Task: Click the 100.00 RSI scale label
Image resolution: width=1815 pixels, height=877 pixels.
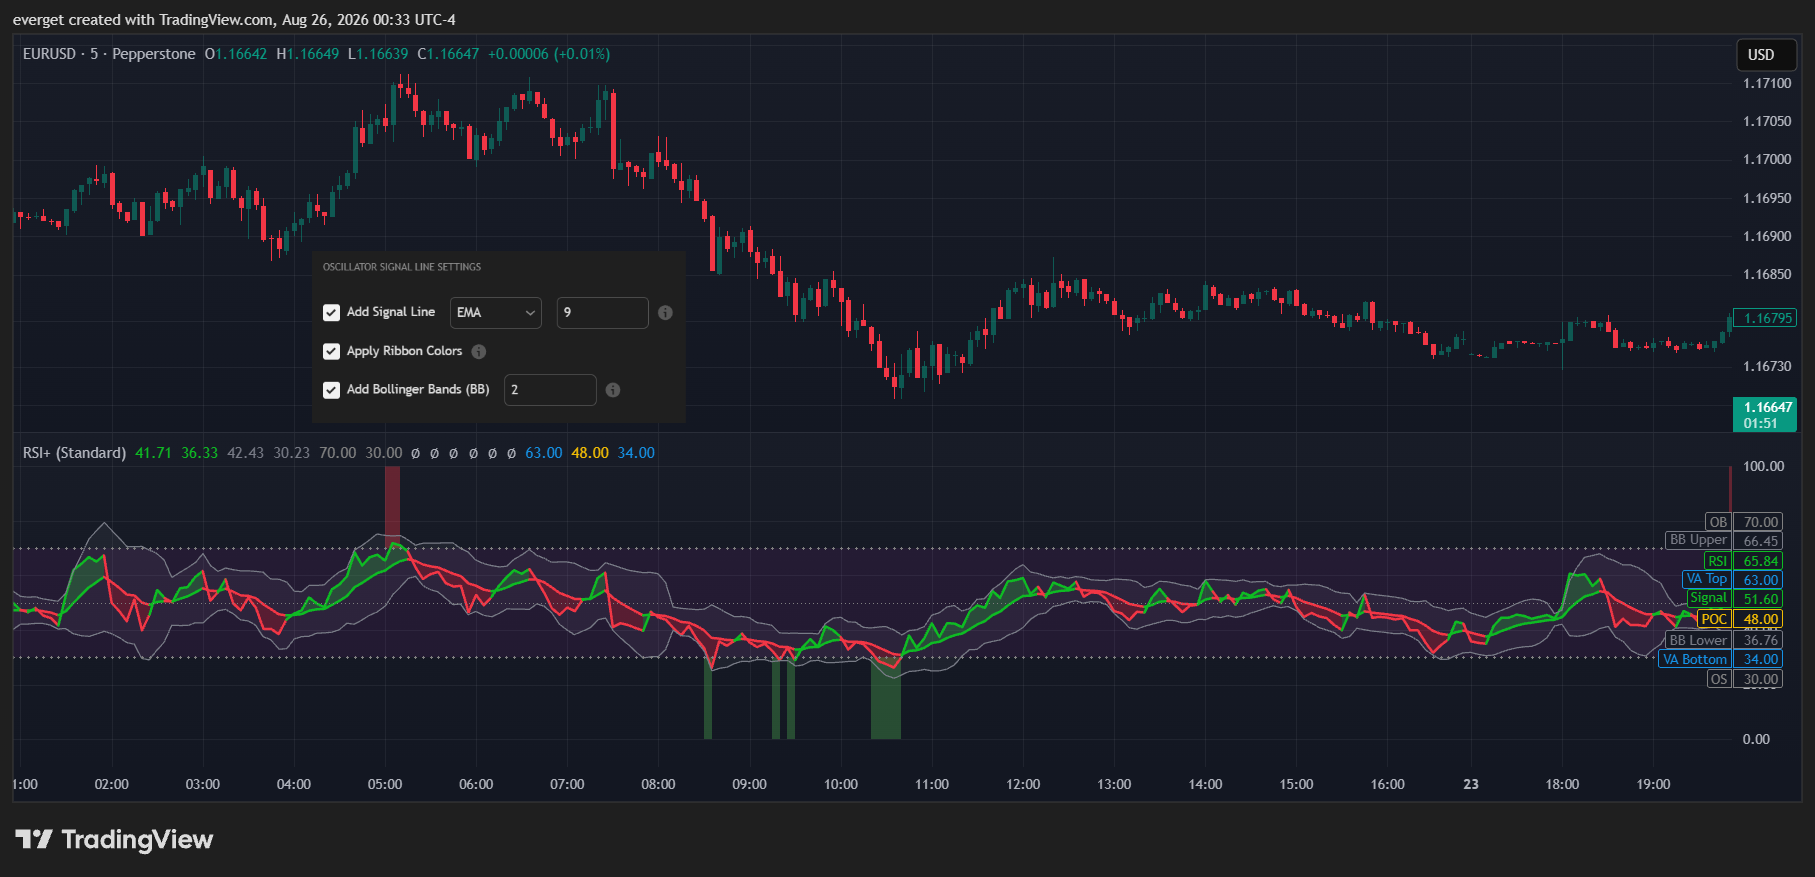Action: (1763, 466)
